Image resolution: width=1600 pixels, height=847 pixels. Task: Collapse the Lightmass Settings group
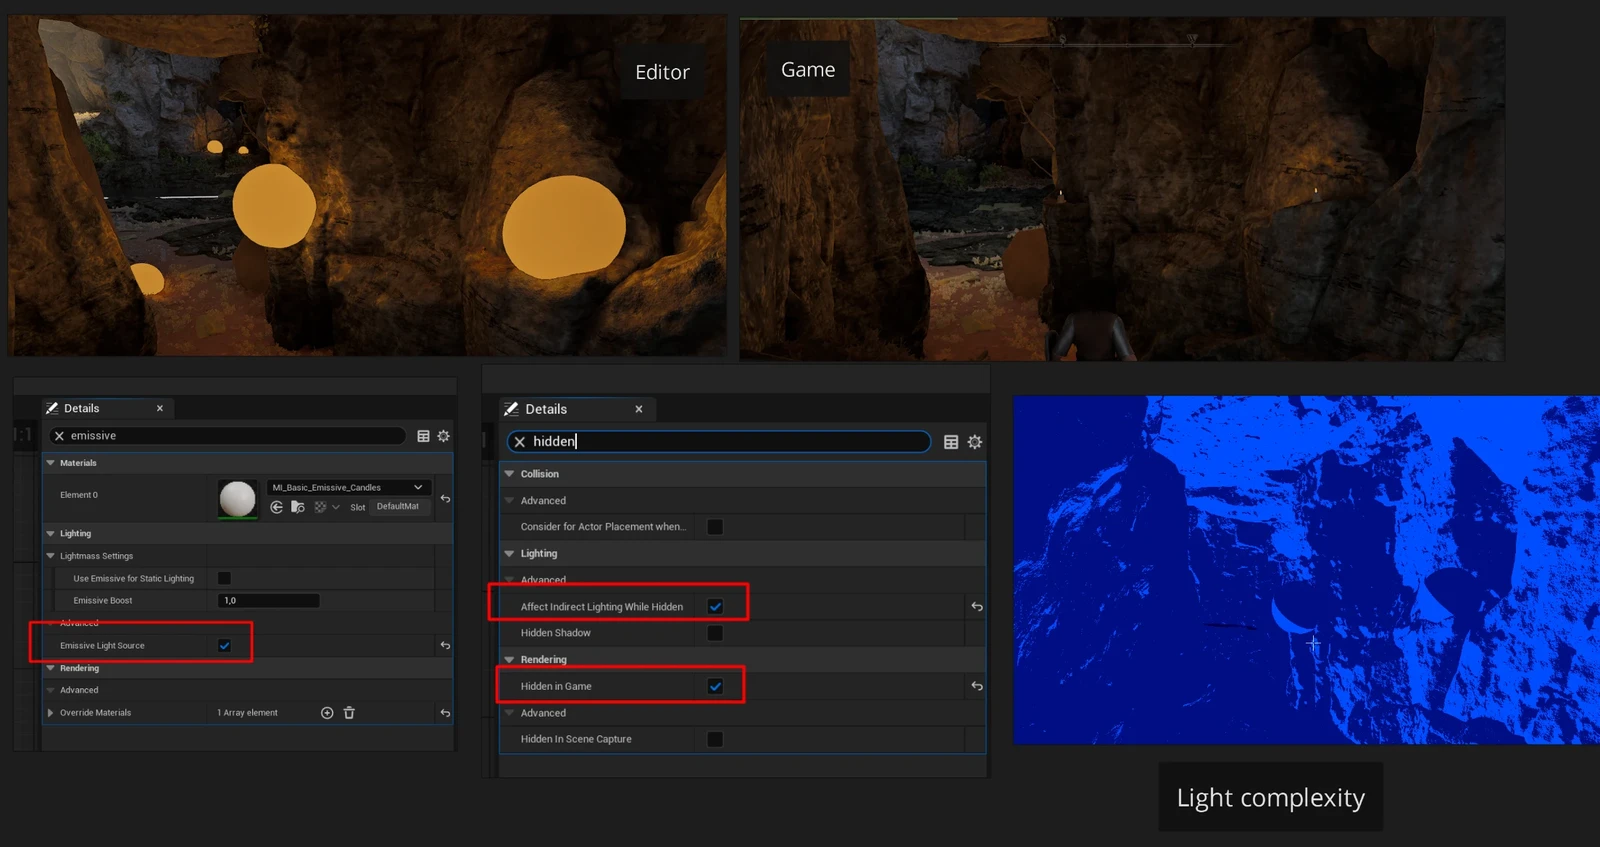click(x=51, y=556)
